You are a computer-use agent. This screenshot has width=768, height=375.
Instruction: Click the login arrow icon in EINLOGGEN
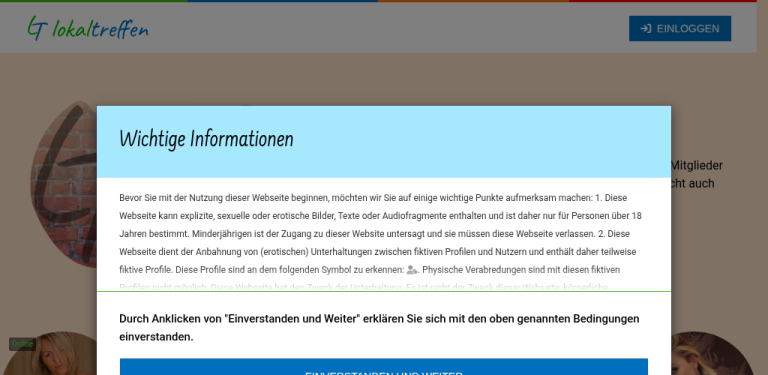pyautogui.click(x=646, y=28)
